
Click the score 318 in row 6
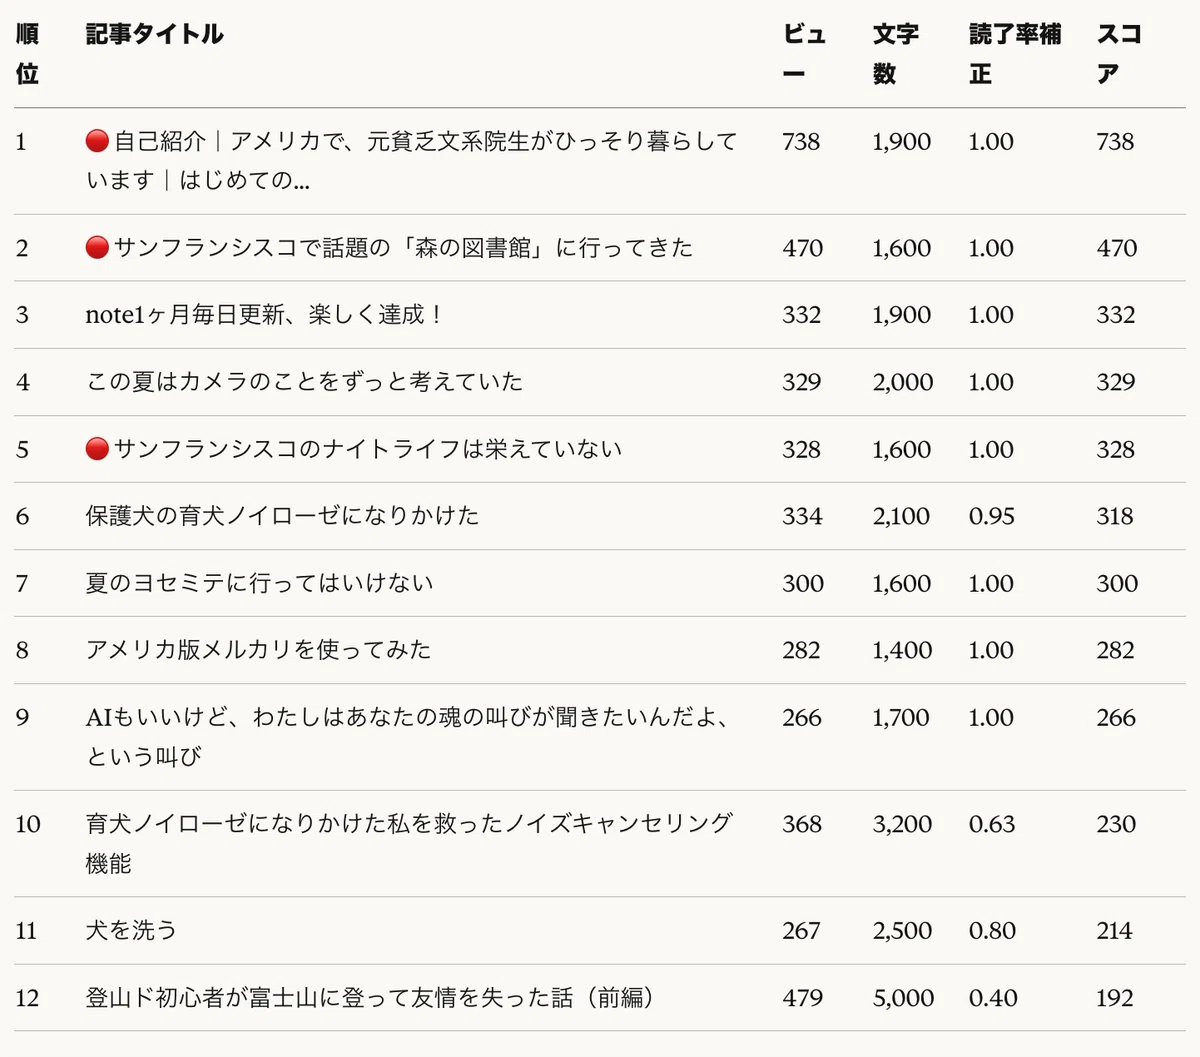pos(1115,516)
